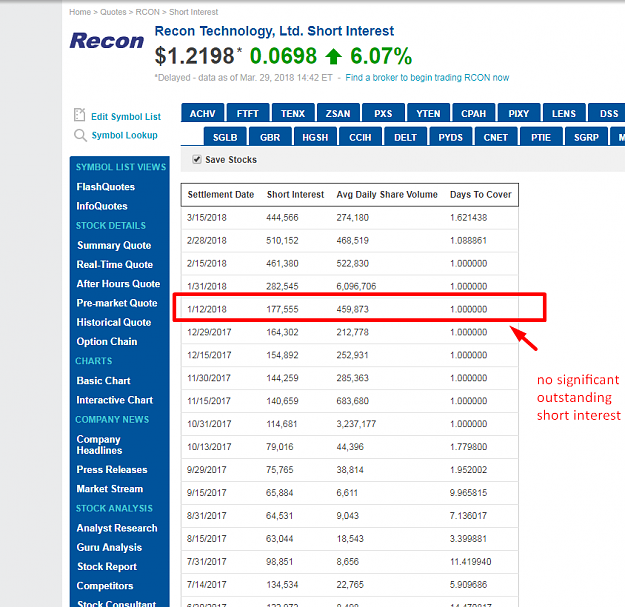Open Market Stream in sidebar

[110, 489]
